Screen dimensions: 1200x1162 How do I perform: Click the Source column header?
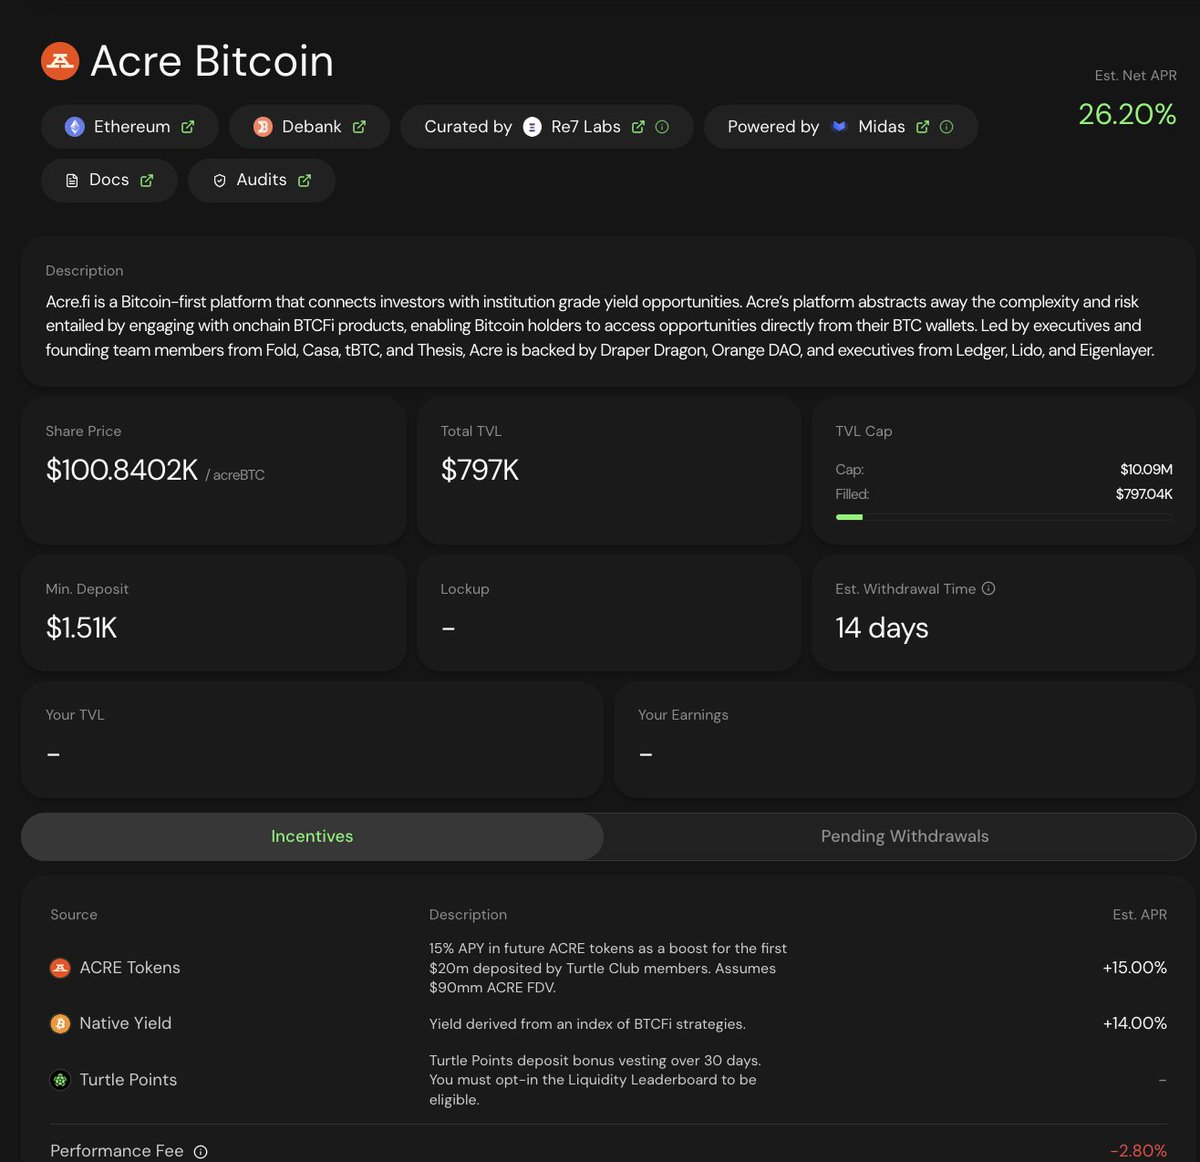coord(74,915)
